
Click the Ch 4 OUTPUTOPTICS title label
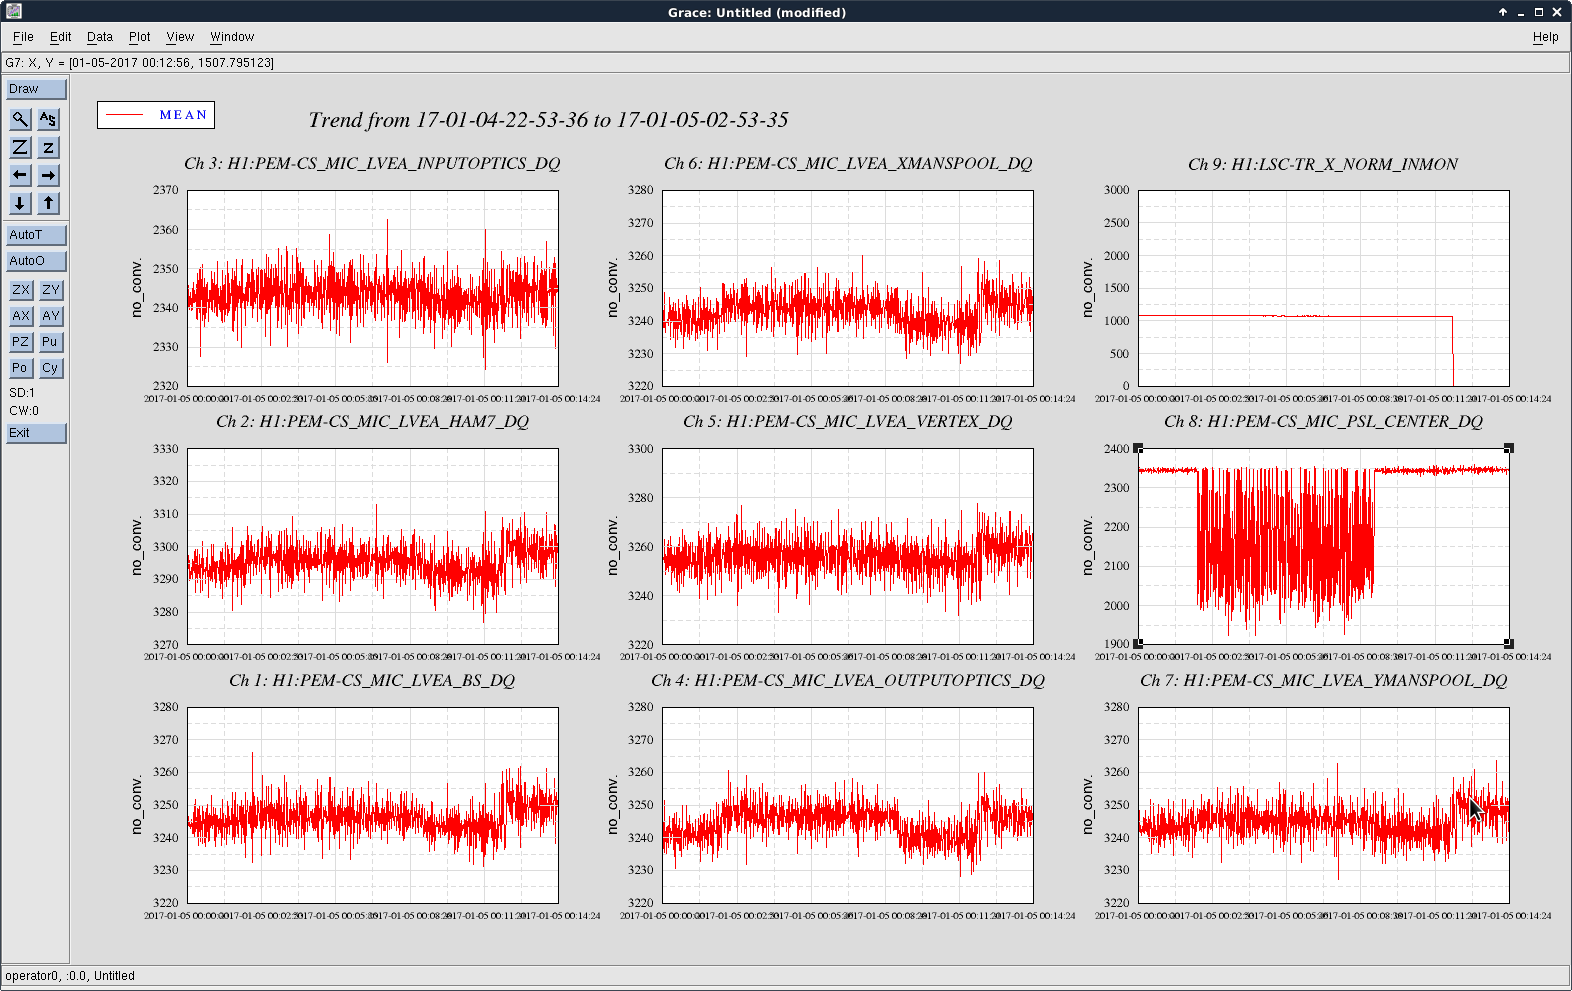pyautogui.click(x=848, y=680)
